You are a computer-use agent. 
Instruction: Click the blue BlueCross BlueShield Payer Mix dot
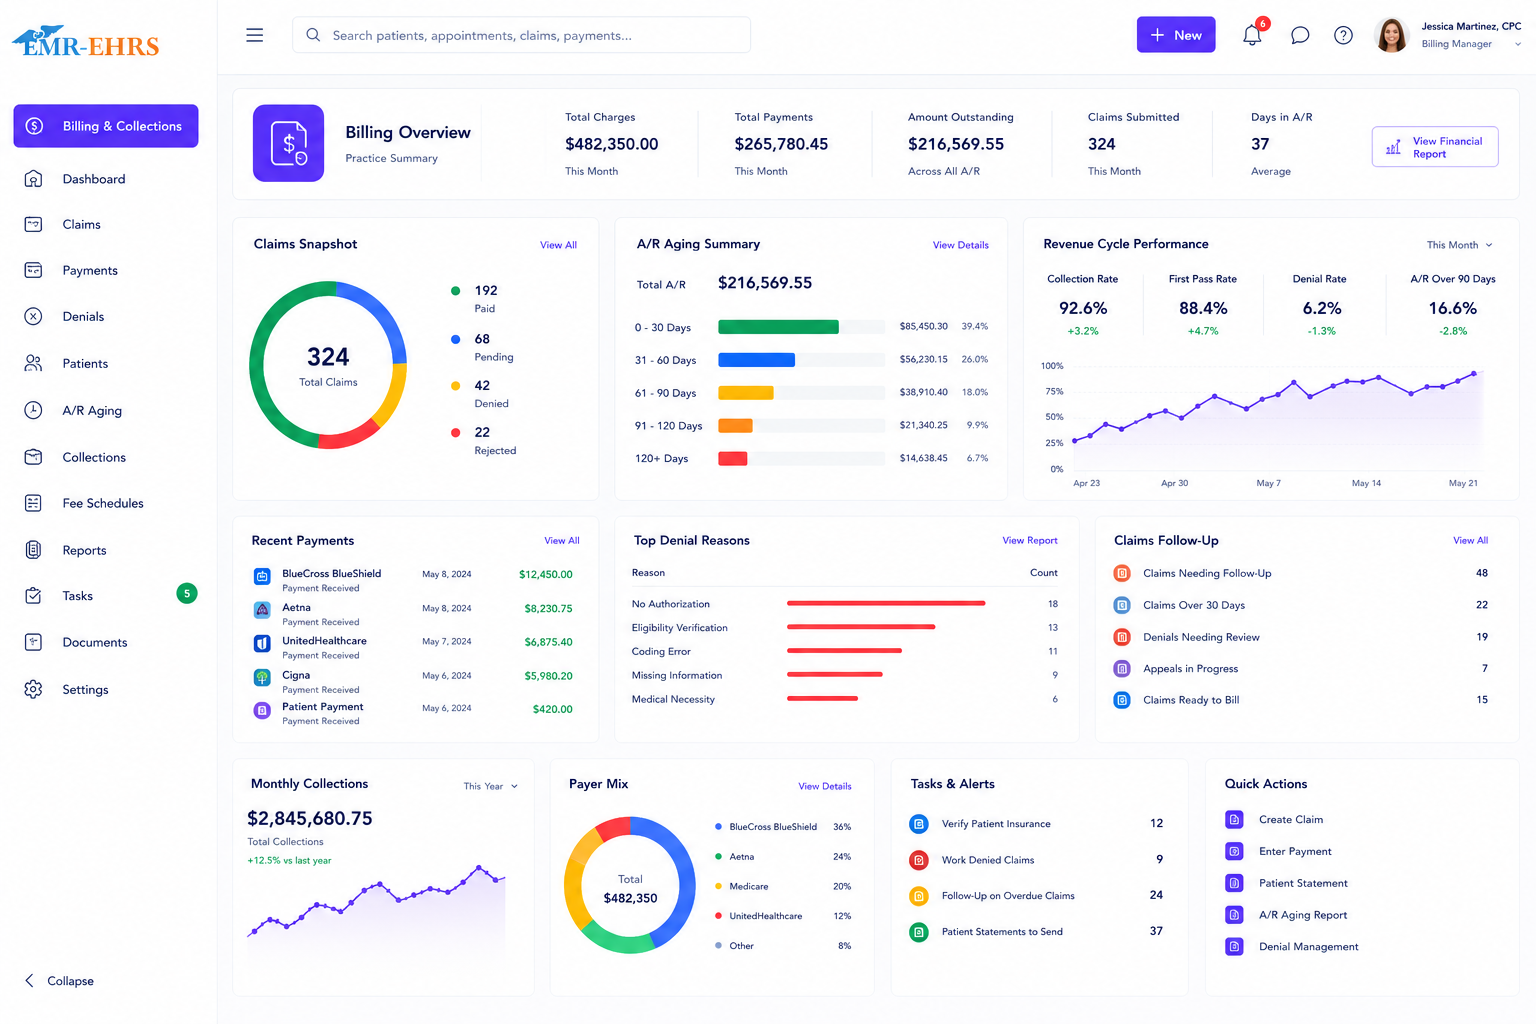point(719,827)
